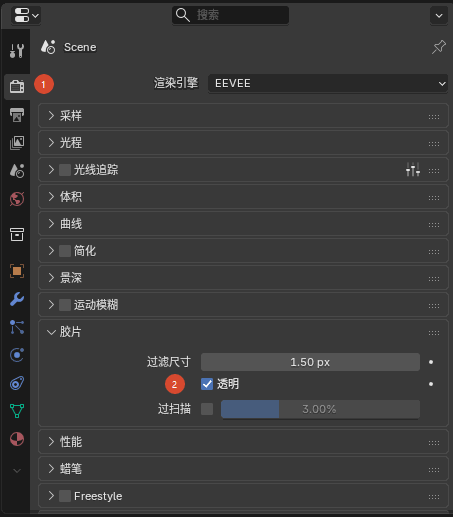The width and height of the screenshot is (453, 517).
Task: Open the 渲染引擎 EEVEE dropdown
Action: (328, 83)
